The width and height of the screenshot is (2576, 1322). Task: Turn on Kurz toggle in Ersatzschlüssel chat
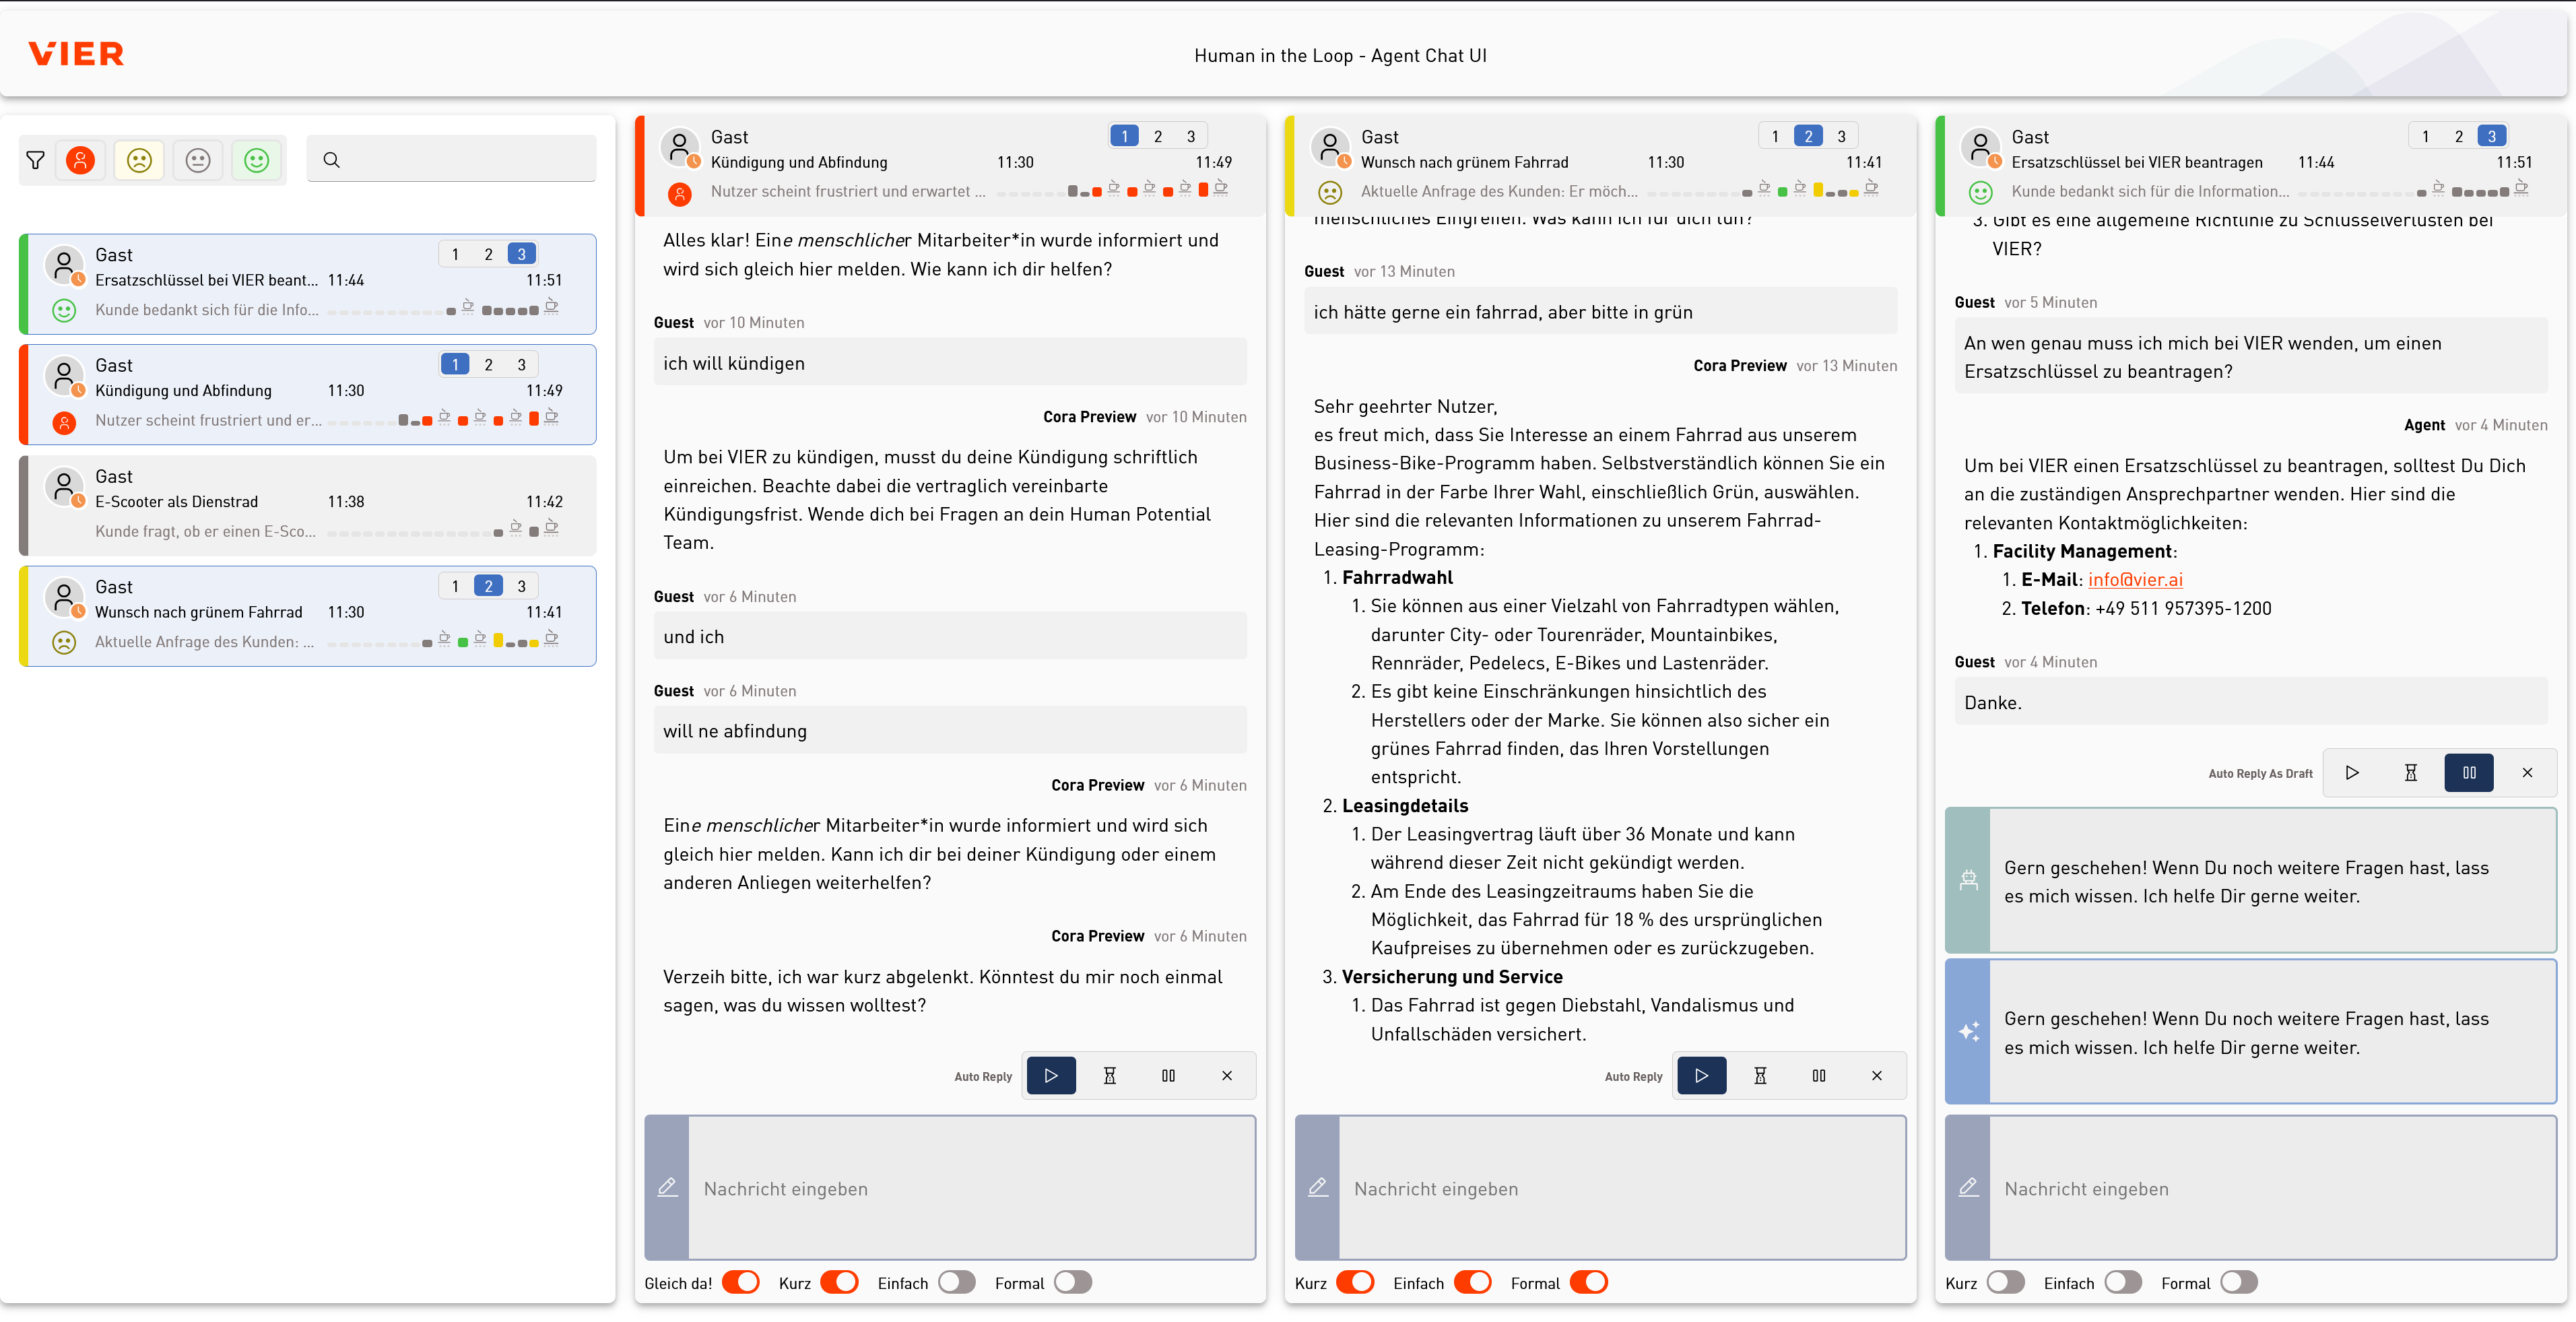(2005, 1283)
